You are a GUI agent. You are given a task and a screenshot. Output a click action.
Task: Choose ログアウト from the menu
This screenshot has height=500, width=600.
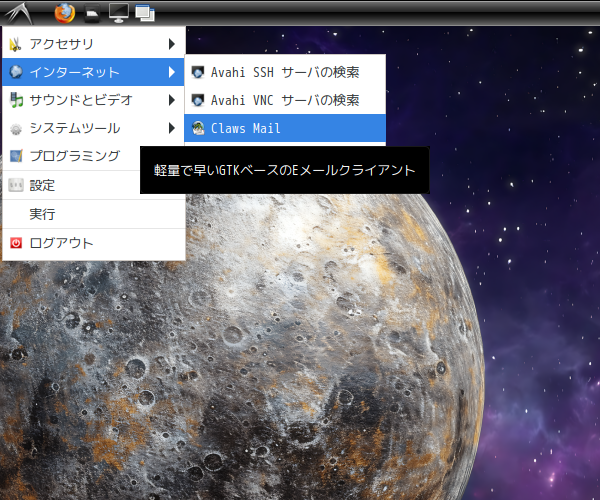pyautogui.click(x=93, y=243)
